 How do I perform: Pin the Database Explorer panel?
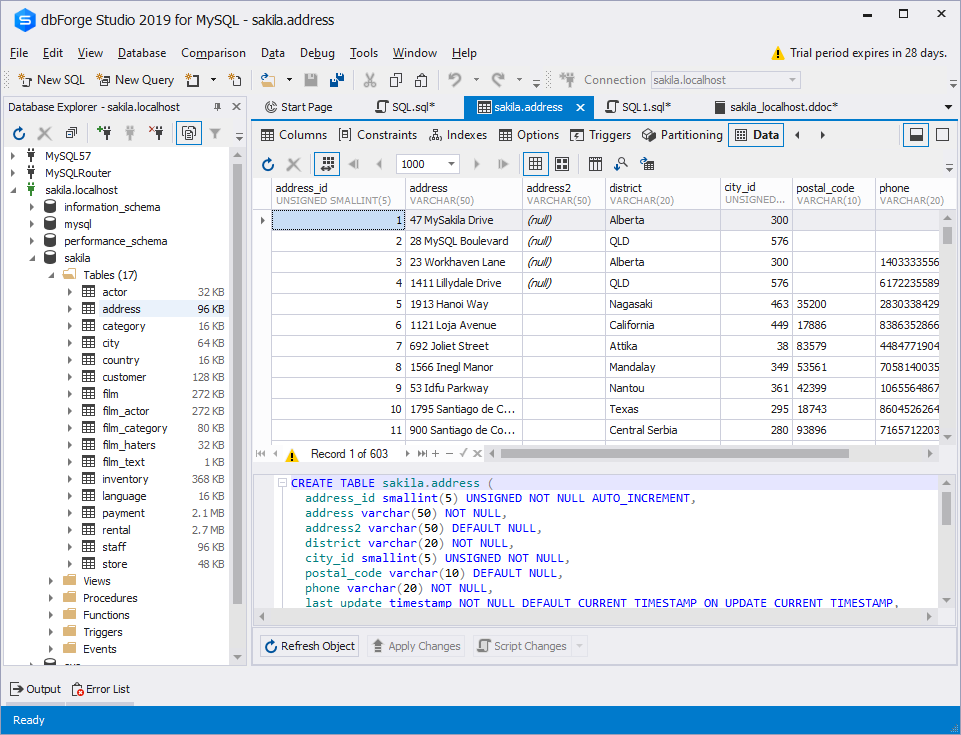pos(217,107)
